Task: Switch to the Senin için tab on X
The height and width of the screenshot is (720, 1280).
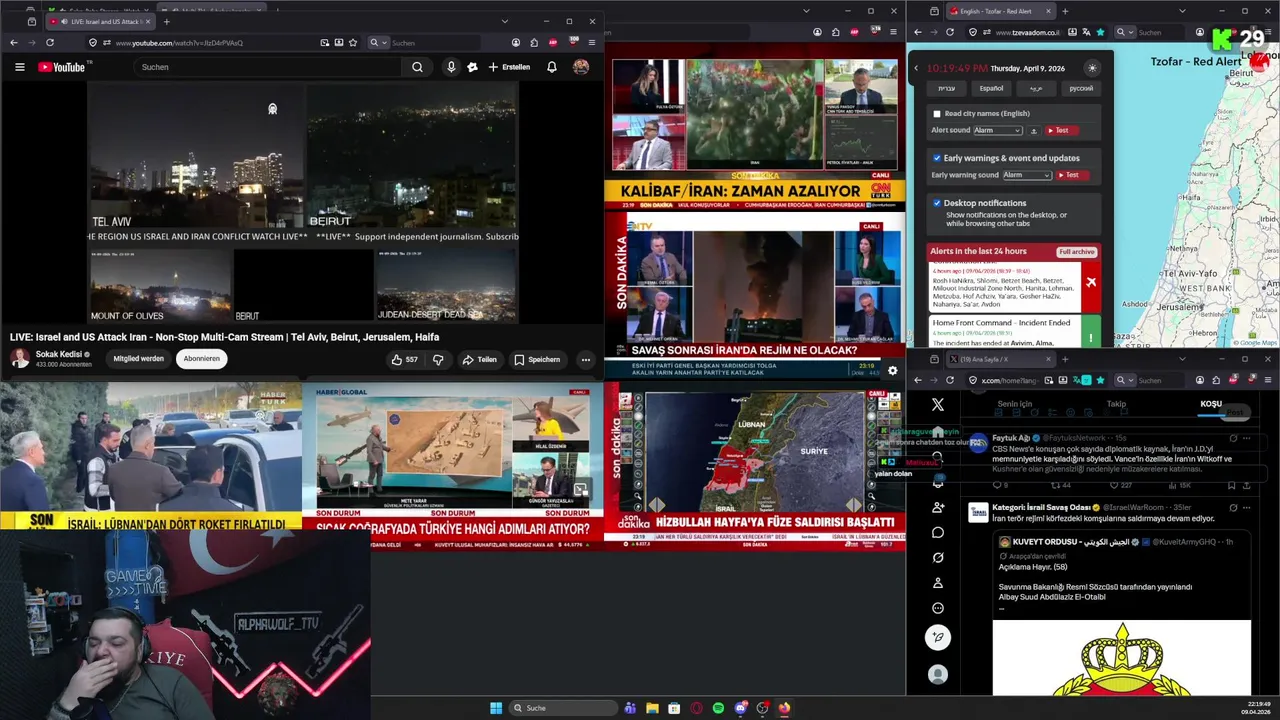Action: pyautogui.click(x=1015, y=404)
